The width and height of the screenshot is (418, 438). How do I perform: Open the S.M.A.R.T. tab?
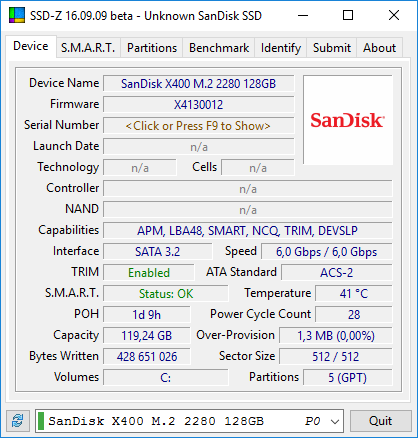(88, 48)
